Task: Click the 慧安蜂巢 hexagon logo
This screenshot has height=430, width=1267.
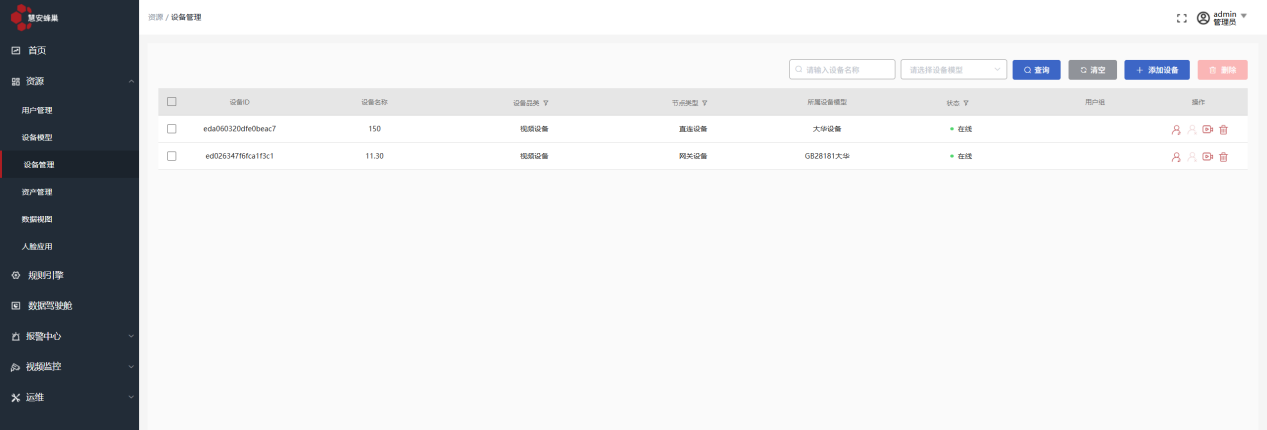Action: pyautogui.click(x=21, y=17)
